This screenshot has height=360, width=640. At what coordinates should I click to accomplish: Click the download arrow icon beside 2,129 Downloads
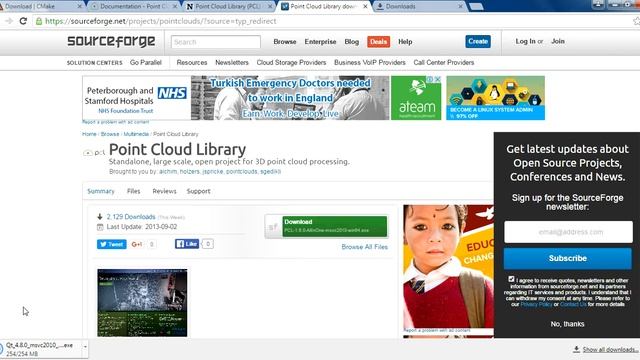pos(100,217)
